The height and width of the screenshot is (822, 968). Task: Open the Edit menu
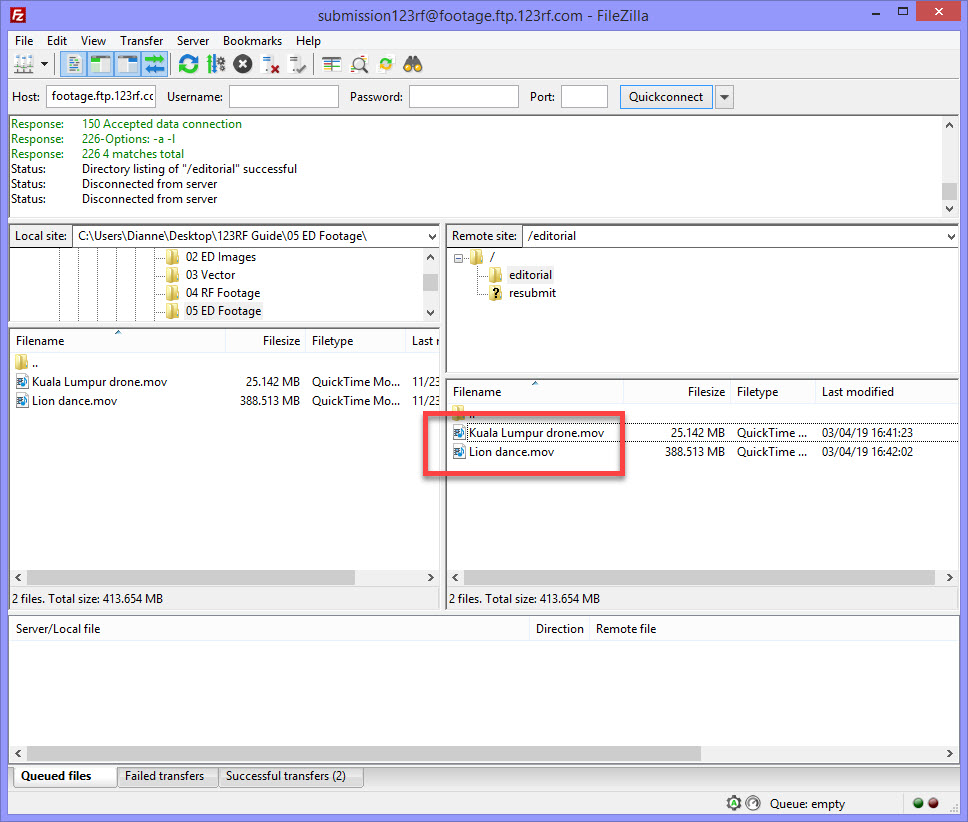[57, 41]
